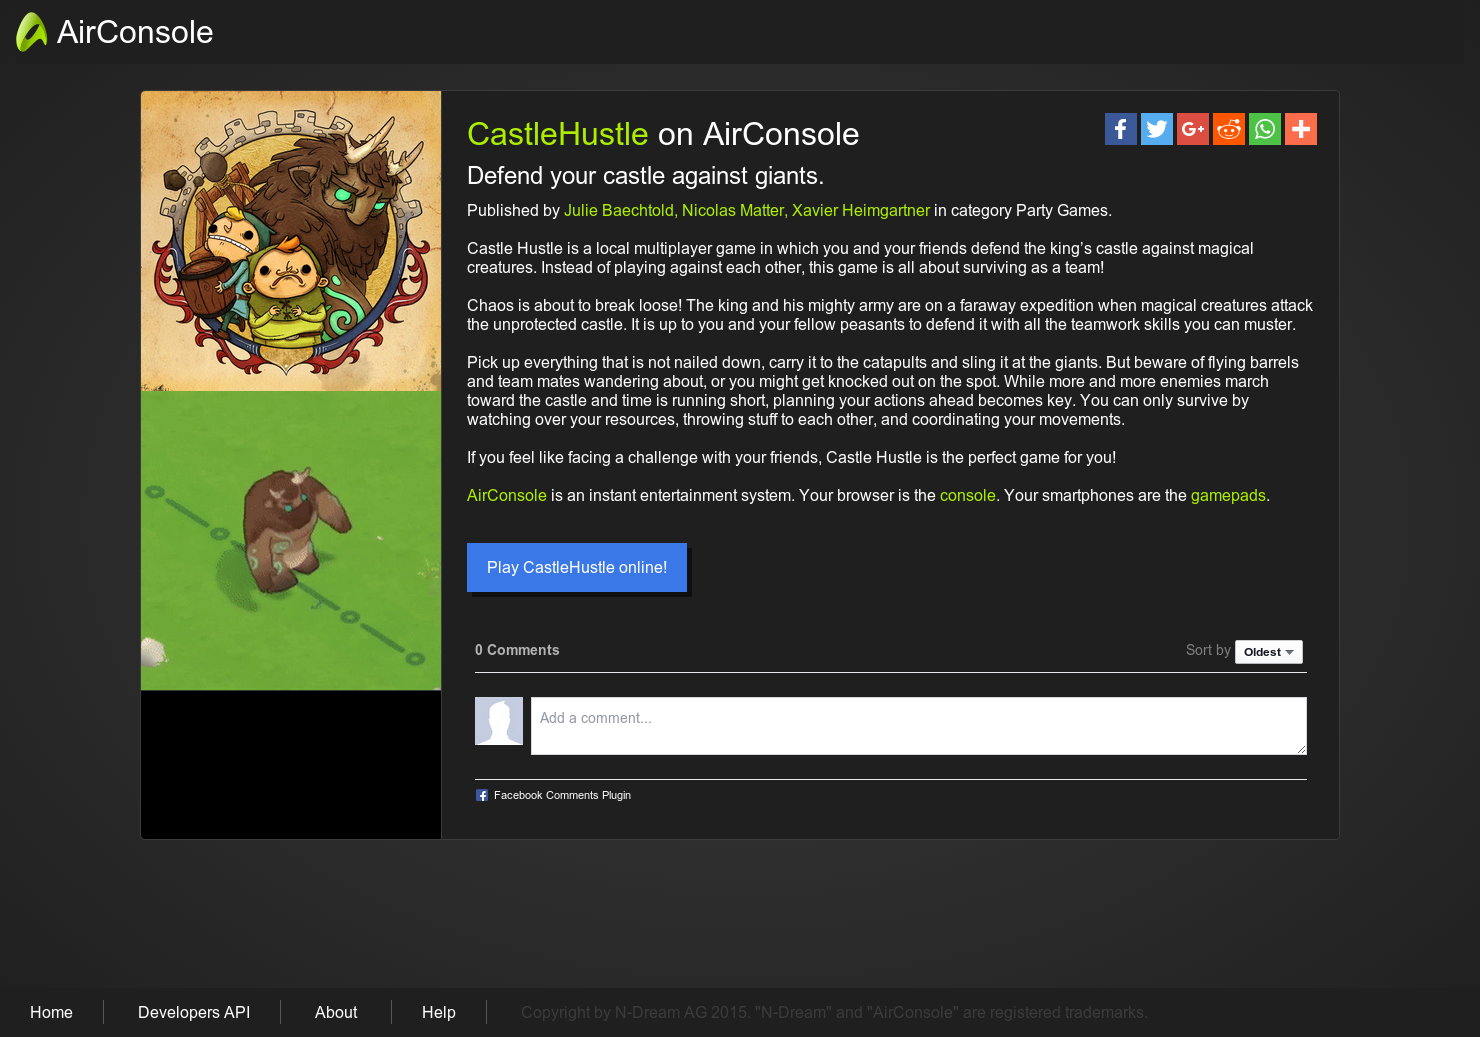Click the commenter avatar placeholder

(499, 721)
